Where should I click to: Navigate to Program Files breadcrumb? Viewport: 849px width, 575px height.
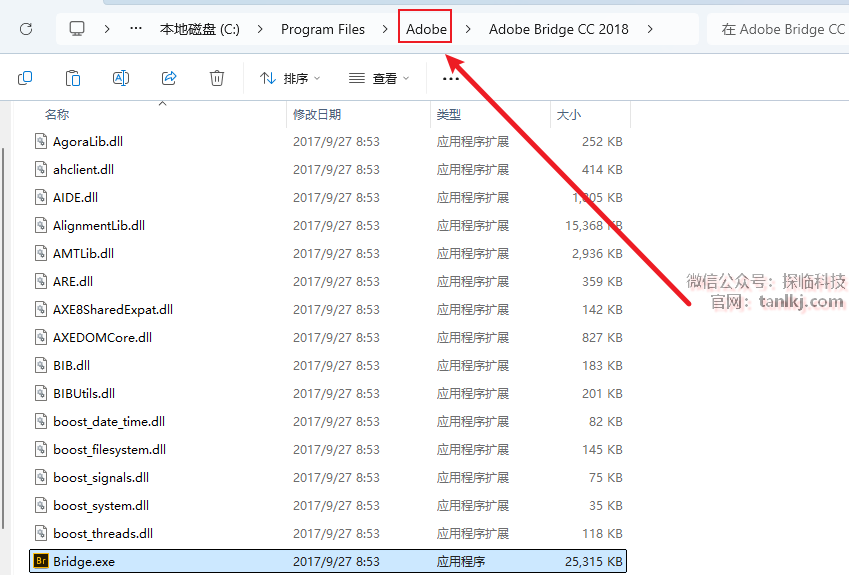[323, 29]
